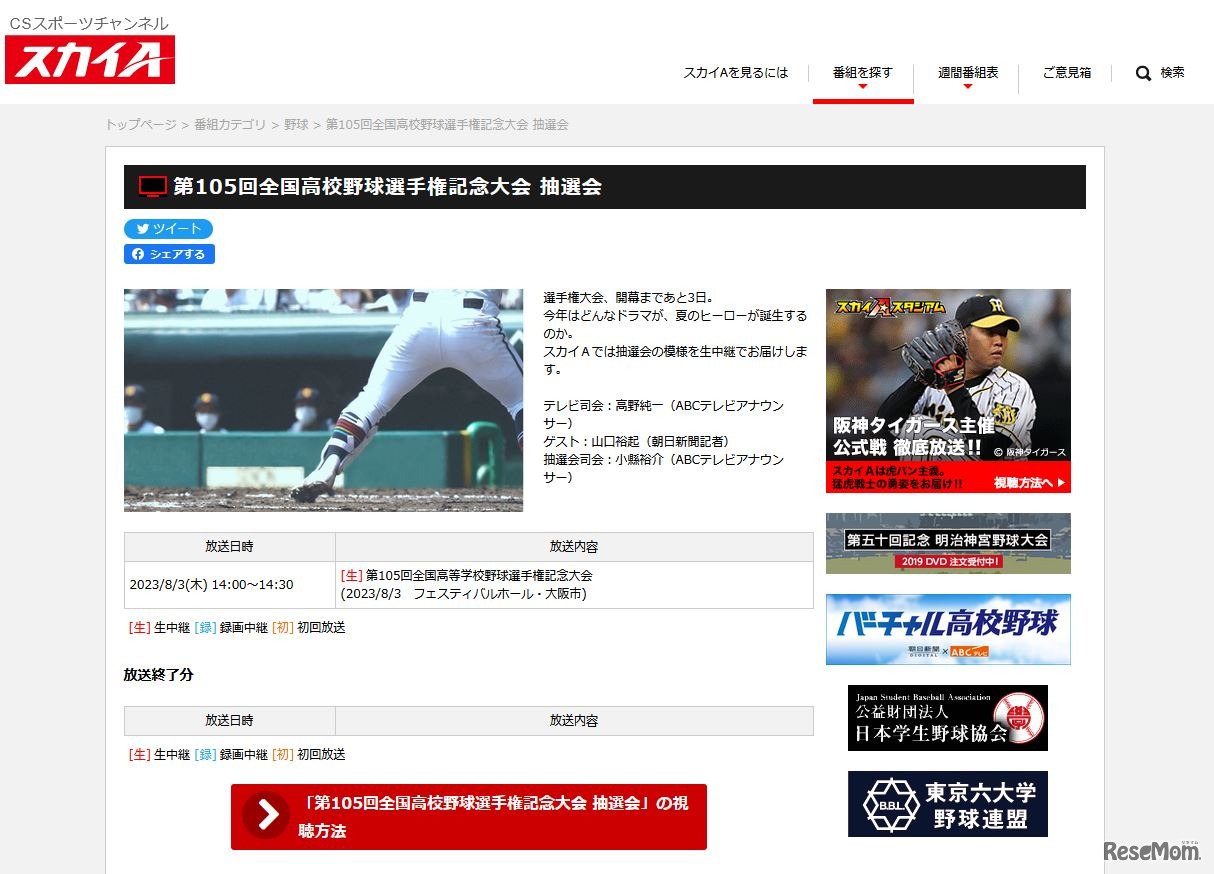Expand the 週間番組表 dropdown menu
The height and width of the screenshot is (874, 1214).
tap(966, 73)
